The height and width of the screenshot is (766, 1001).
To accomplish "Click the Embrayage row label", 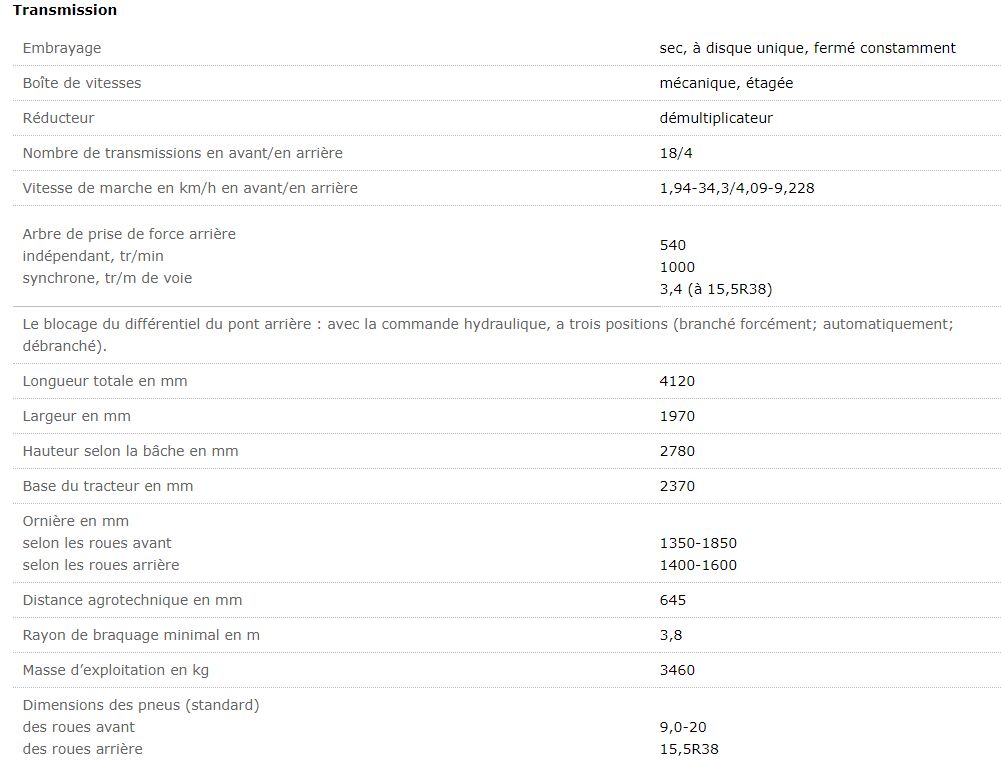I will click(62, 48).
